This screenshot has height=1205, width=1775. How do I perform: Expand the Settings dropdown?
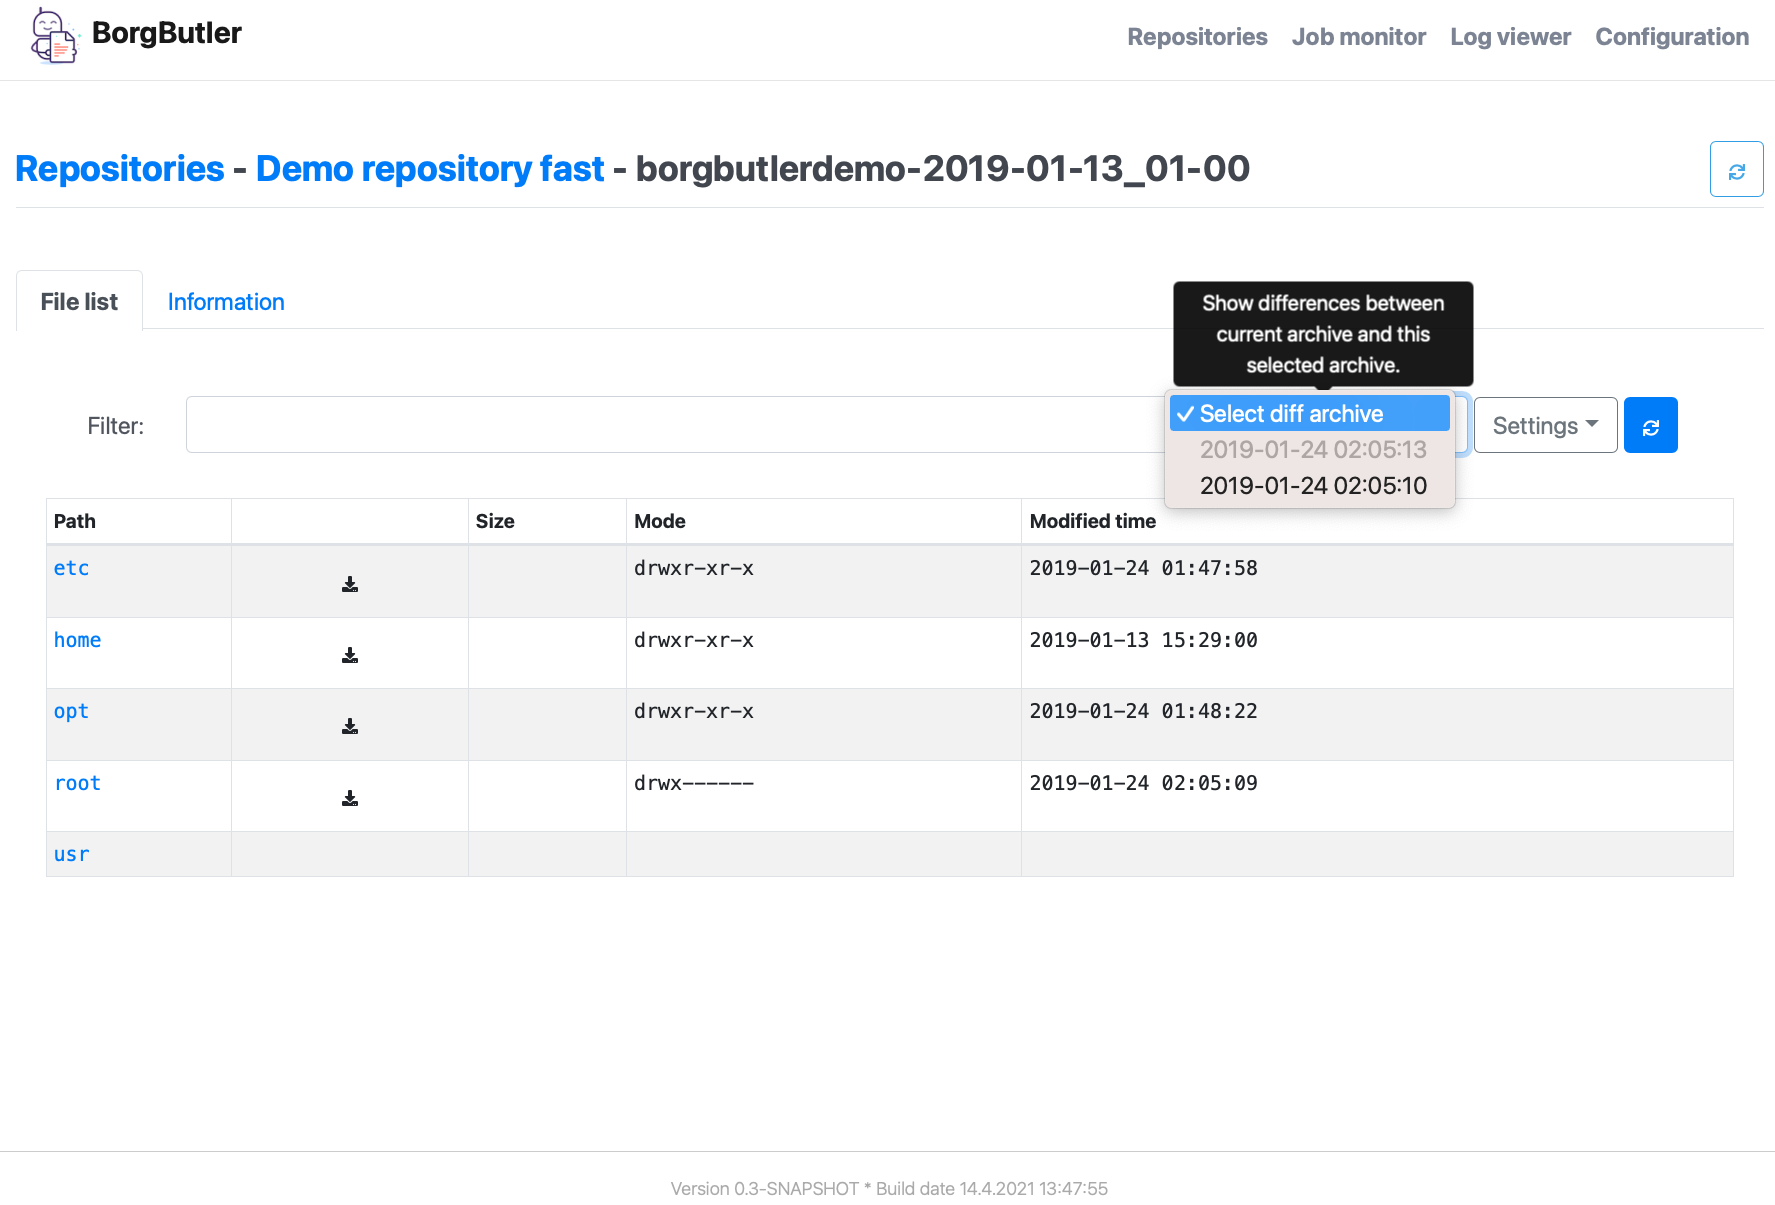[1545, 426]
